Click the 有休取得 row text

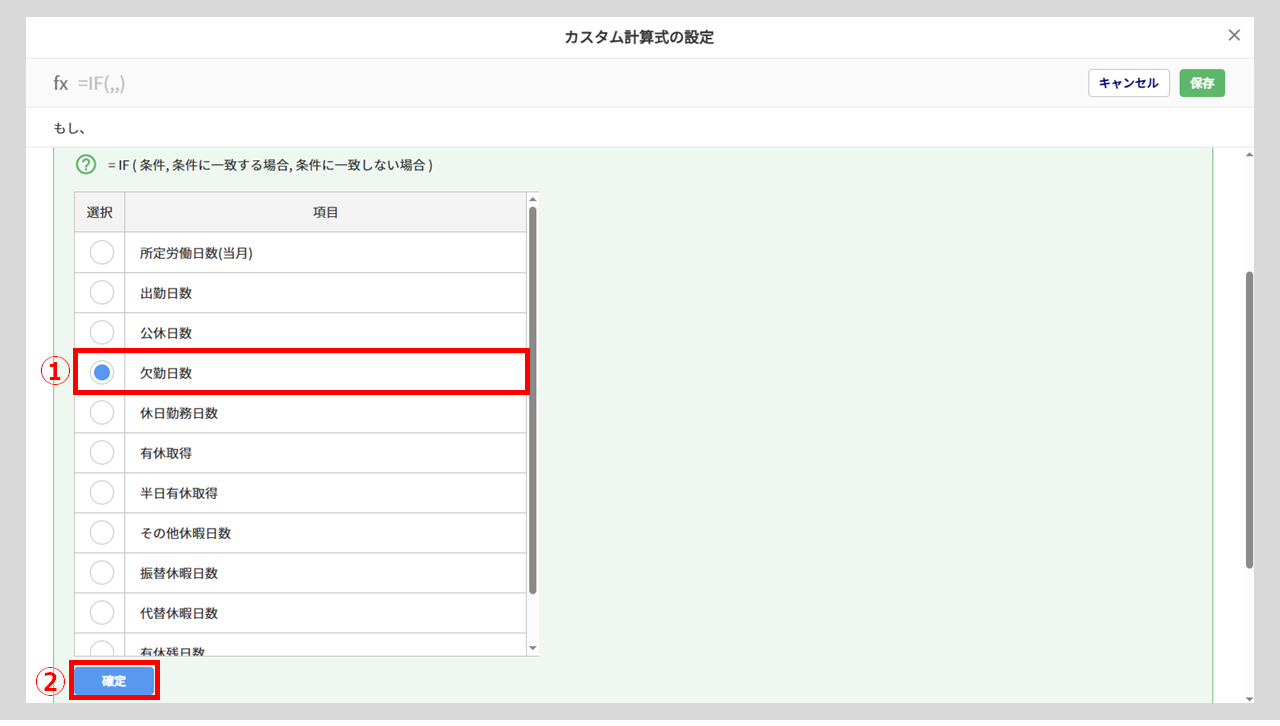click(x=166, y=453)
